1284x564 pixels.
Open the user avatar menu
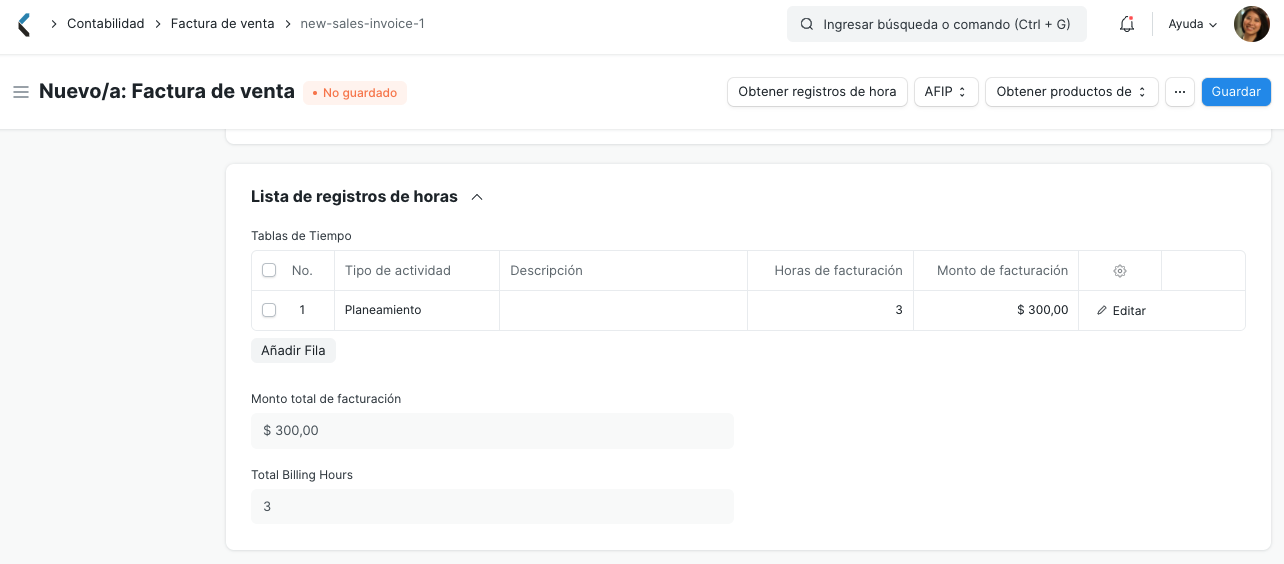[x=1251, y=24]
